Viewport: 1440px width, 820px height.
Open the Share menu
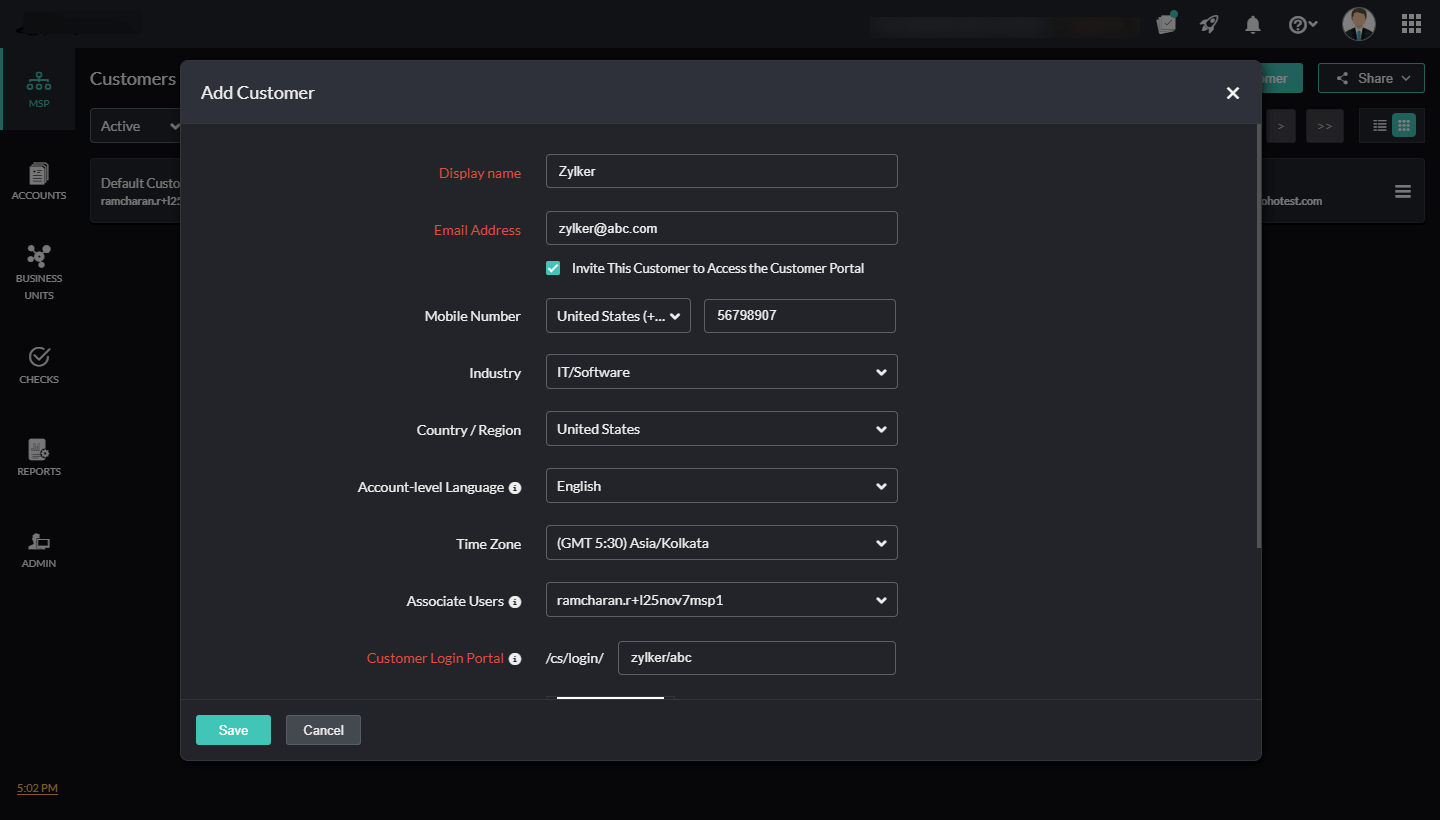[x=1370, y=78]
